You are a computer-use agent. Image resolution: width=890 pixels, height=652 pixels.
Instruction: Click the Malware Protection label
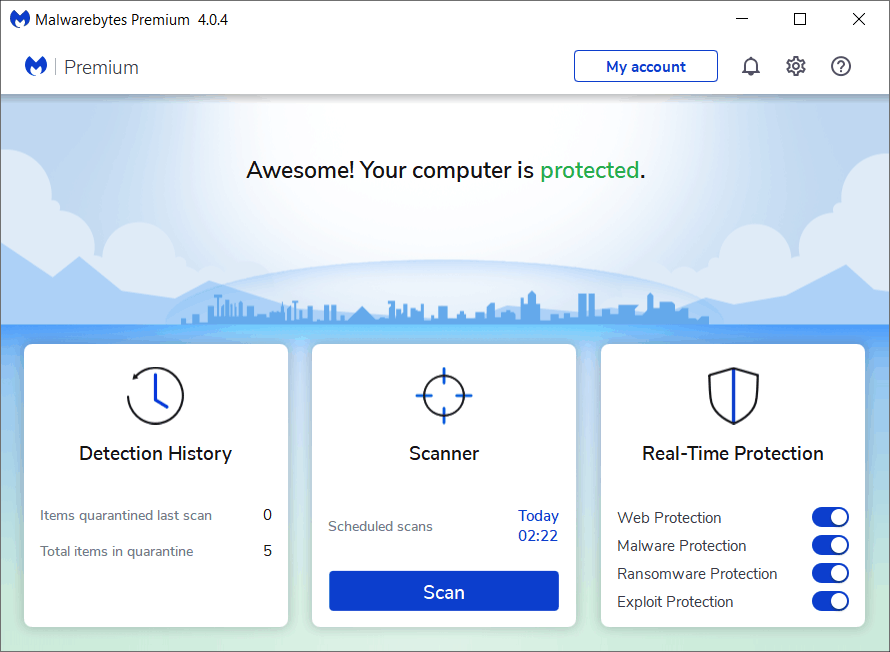click(682, 546)
